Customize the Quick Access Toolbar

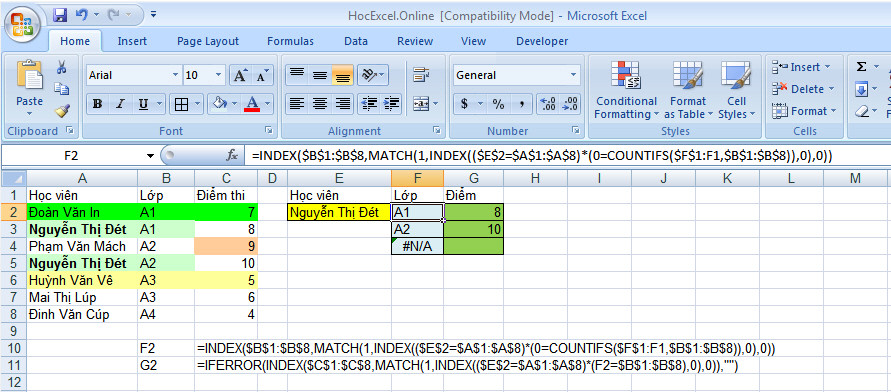pos(154,15)
